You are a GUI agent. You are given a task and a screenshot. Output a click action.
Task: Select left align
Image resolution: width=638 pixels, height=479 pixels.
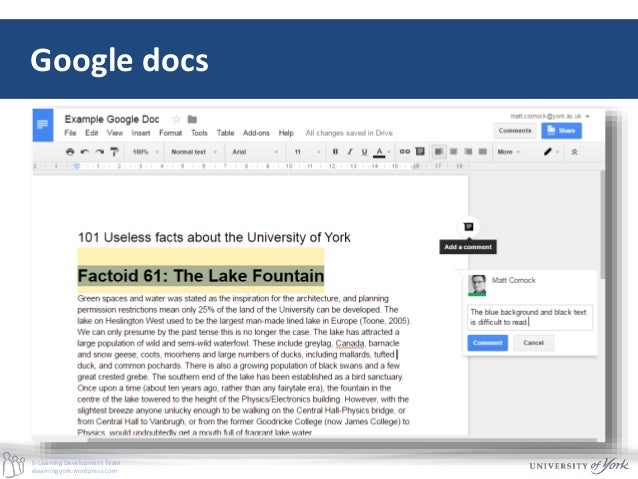pyautogui.click(x=439, y=151)
